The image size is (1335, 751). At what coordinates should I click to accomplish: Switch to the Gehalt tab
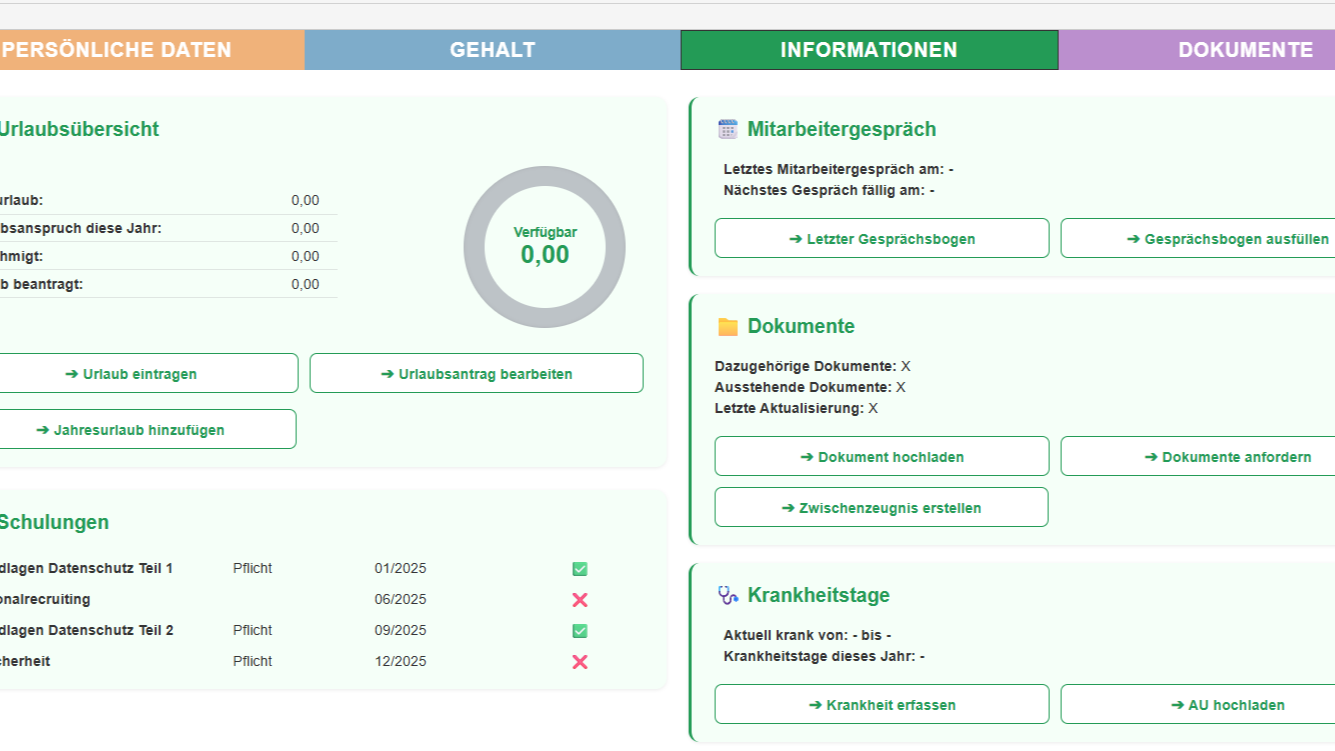(x=492, y=50)
